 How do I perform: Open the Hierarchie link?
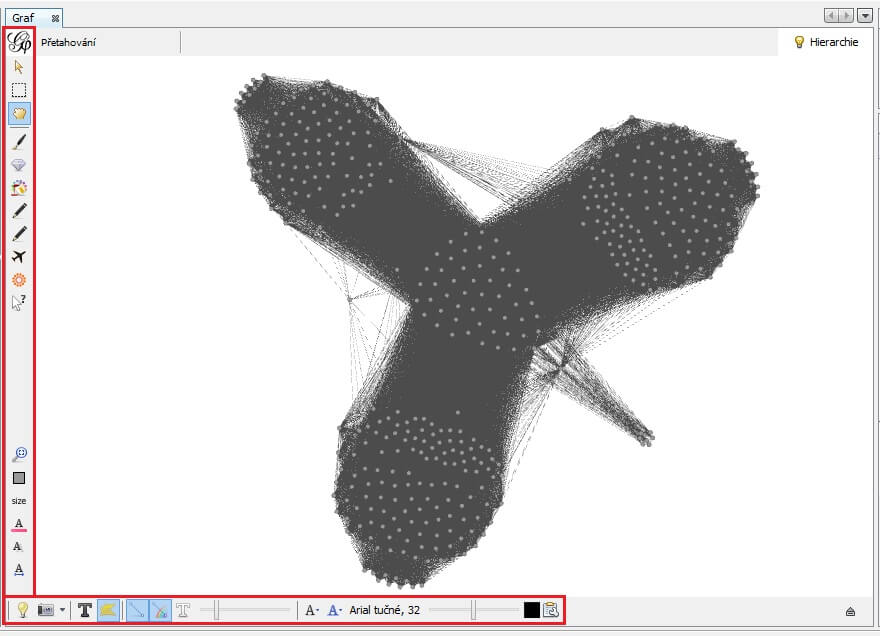[826, 42]
